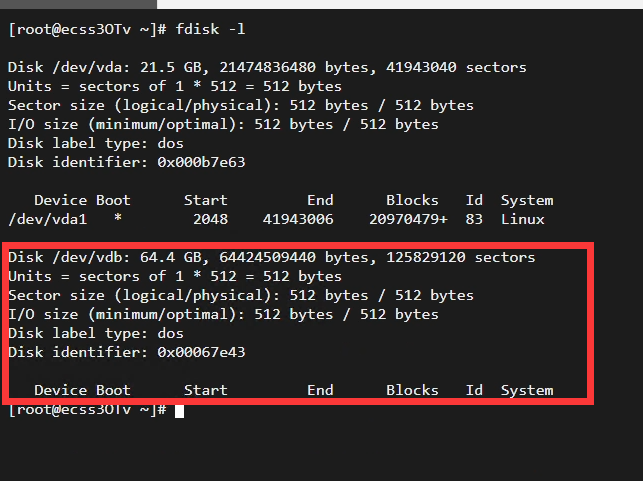
Task: Click disk identifier 0x00067e43
Action: 201,352
